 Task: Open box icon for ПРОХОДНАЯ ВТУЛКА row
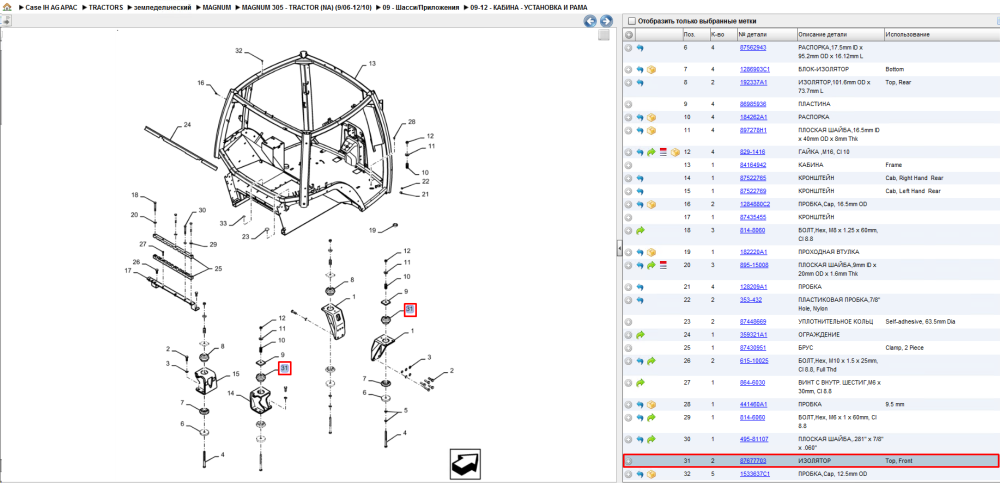click(x=652, y=251)
